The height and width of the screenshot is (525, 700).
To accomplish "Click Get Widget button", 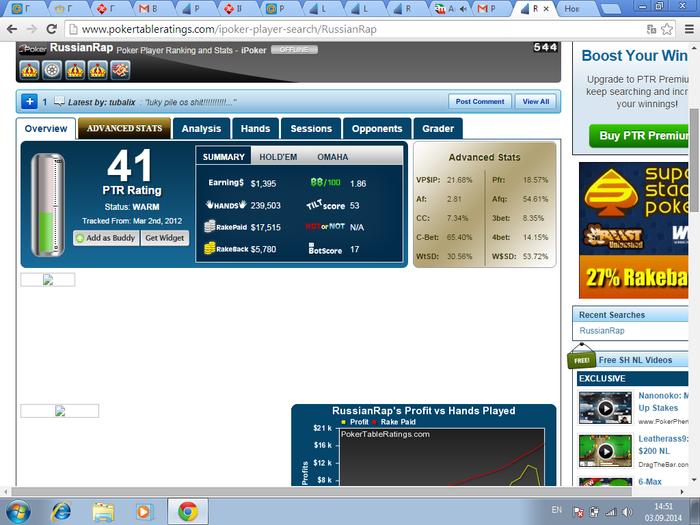I will point(165,238).
